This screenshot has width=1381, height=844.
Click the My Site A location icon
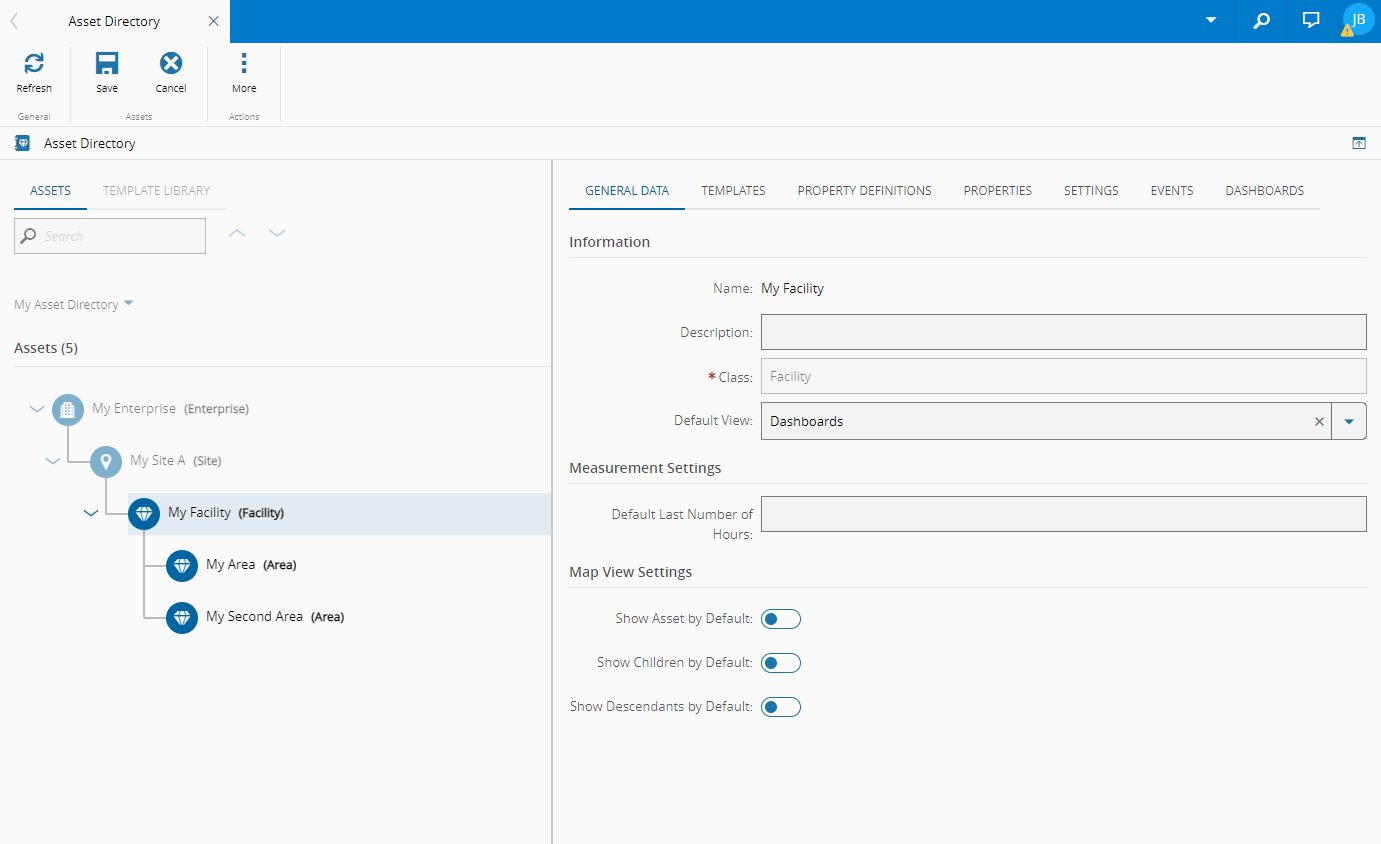click(x=106, y=461)
